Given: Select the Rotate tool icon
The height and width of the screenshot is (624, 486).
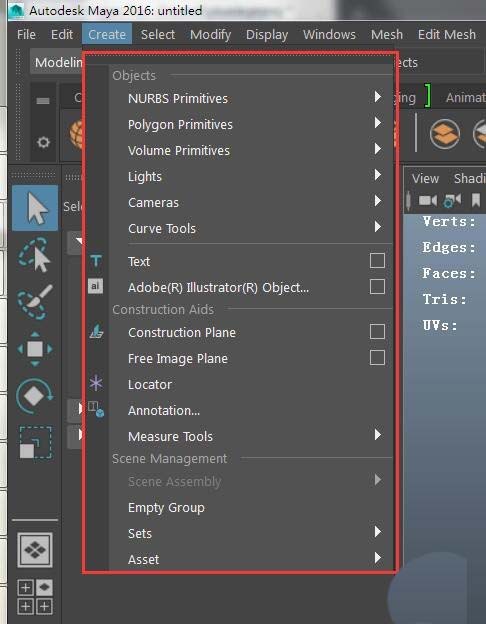Looking at the screenshot, I should click(x=35, y=396).
